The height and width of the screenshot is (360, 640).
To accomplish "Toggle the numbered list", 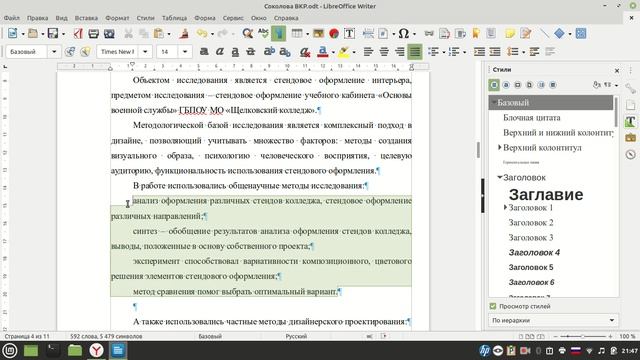I will click(x=454, y=51).
